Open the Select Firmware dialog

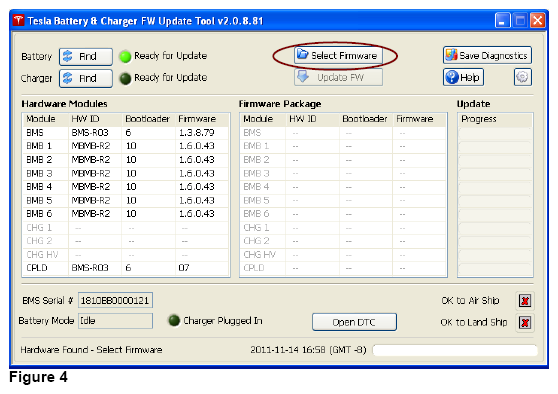(x=338, y=56)
